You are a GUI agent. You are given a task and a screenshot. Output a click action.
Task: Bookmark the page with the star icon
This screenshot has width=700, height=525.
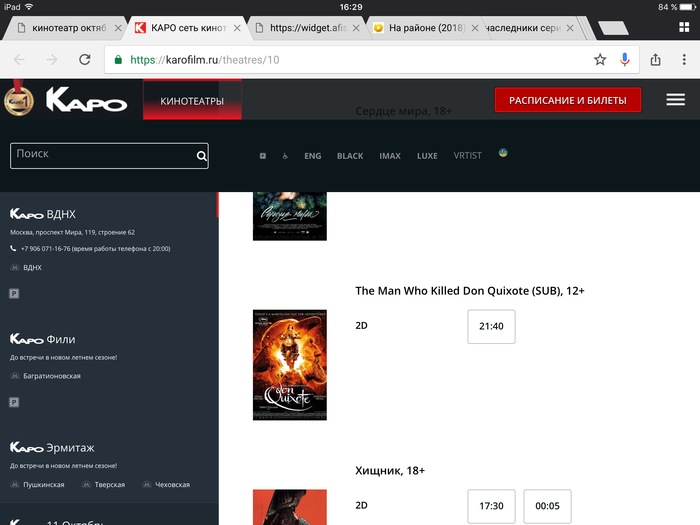coord(599,60)
